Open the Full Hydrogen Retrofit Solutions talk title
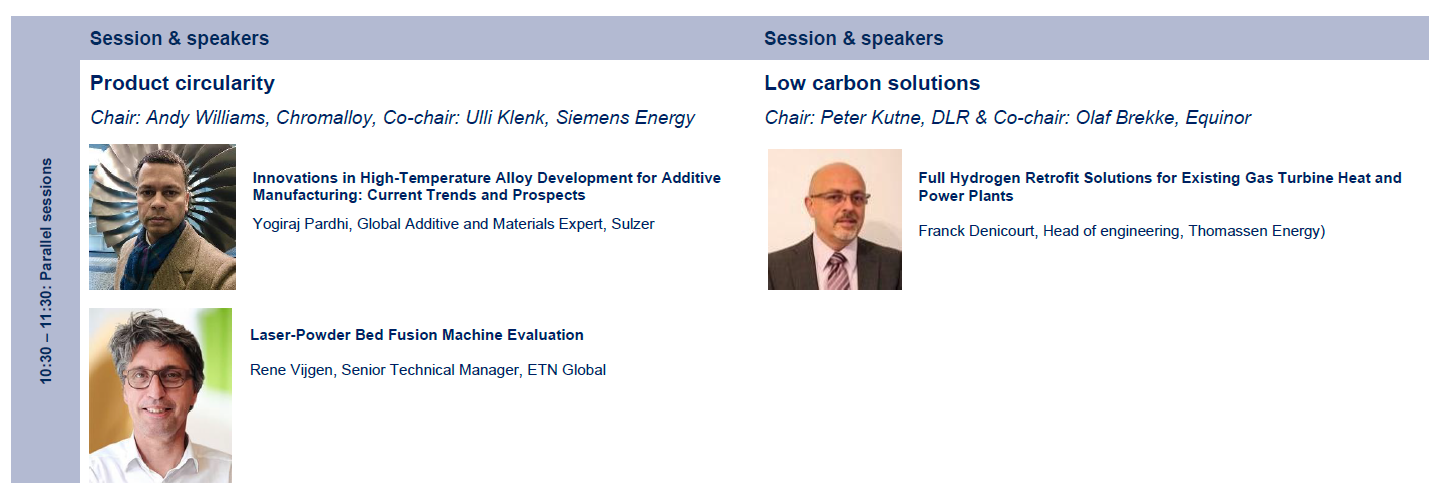The height and width of the screenshot is (497, 1440). [1160, 186]
